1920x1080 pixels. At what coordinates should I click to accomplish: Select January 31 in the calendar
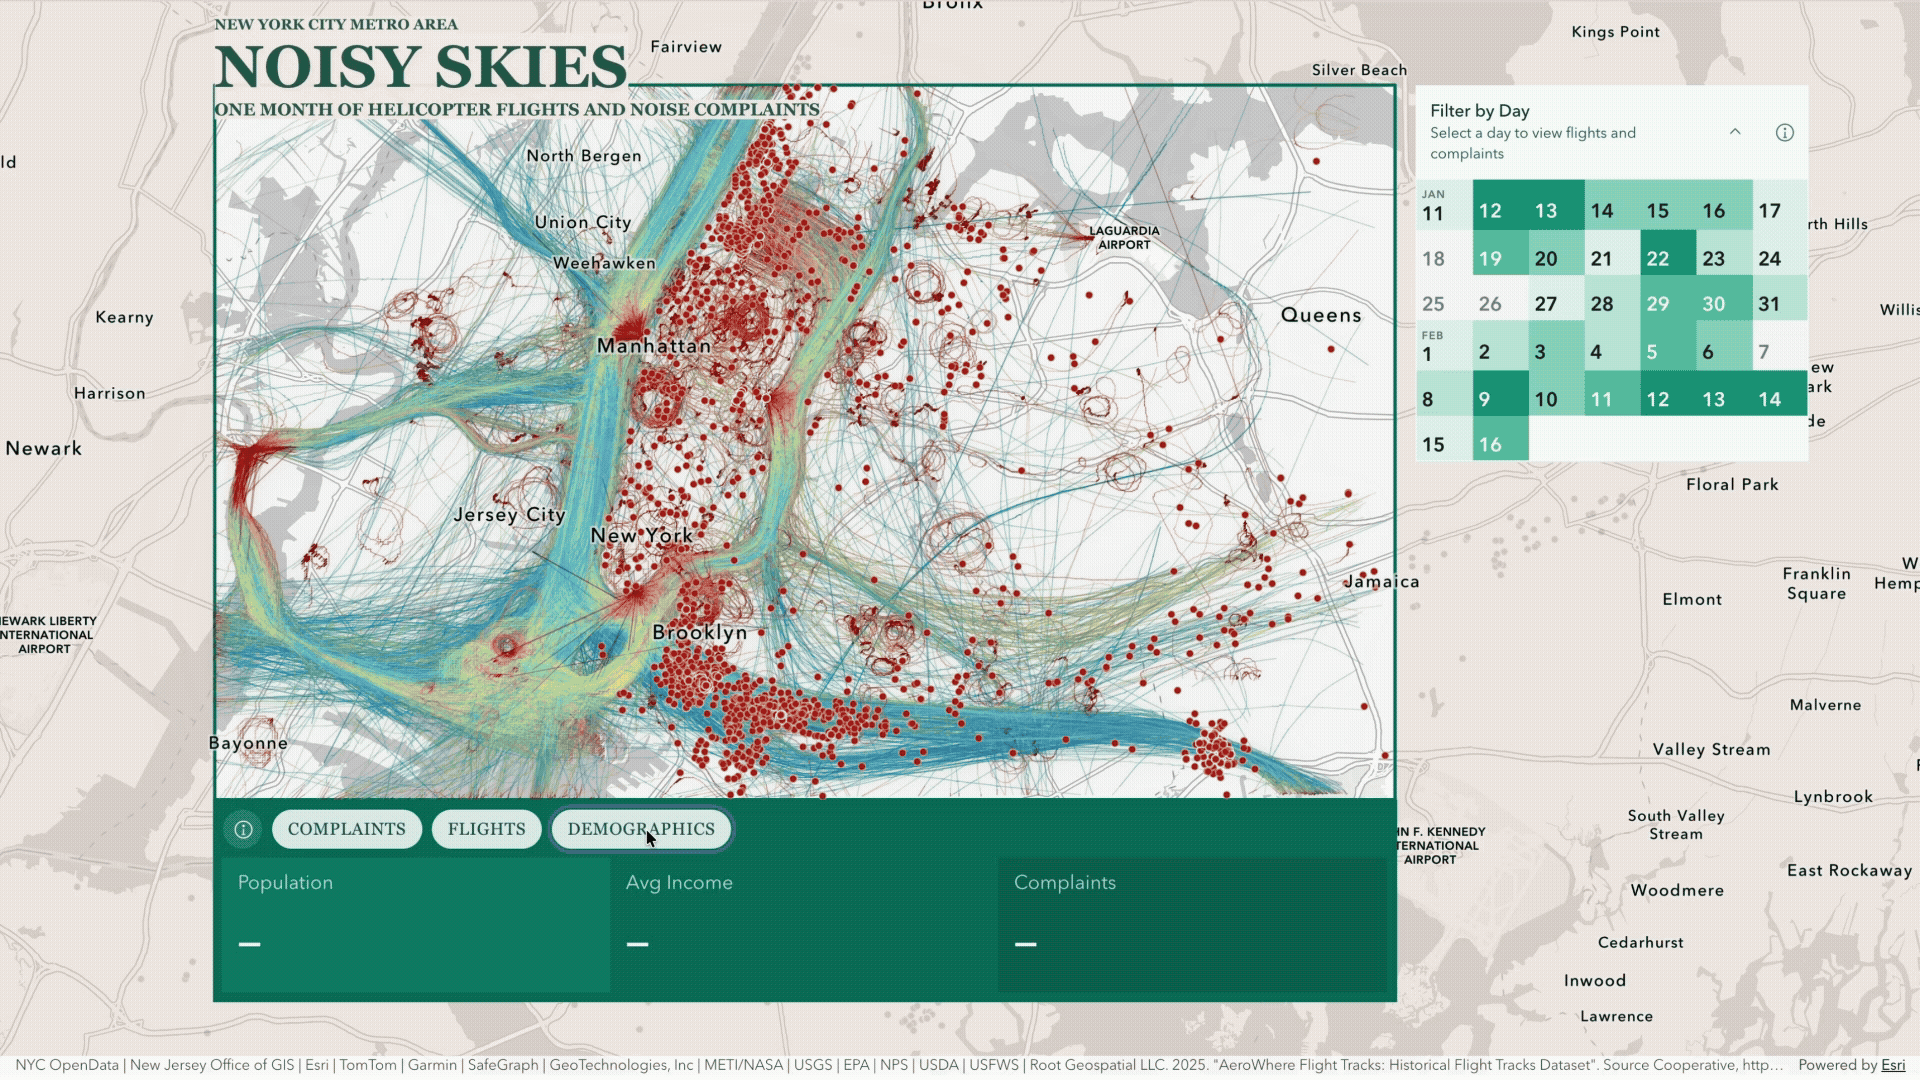(x=1780, y=298)
